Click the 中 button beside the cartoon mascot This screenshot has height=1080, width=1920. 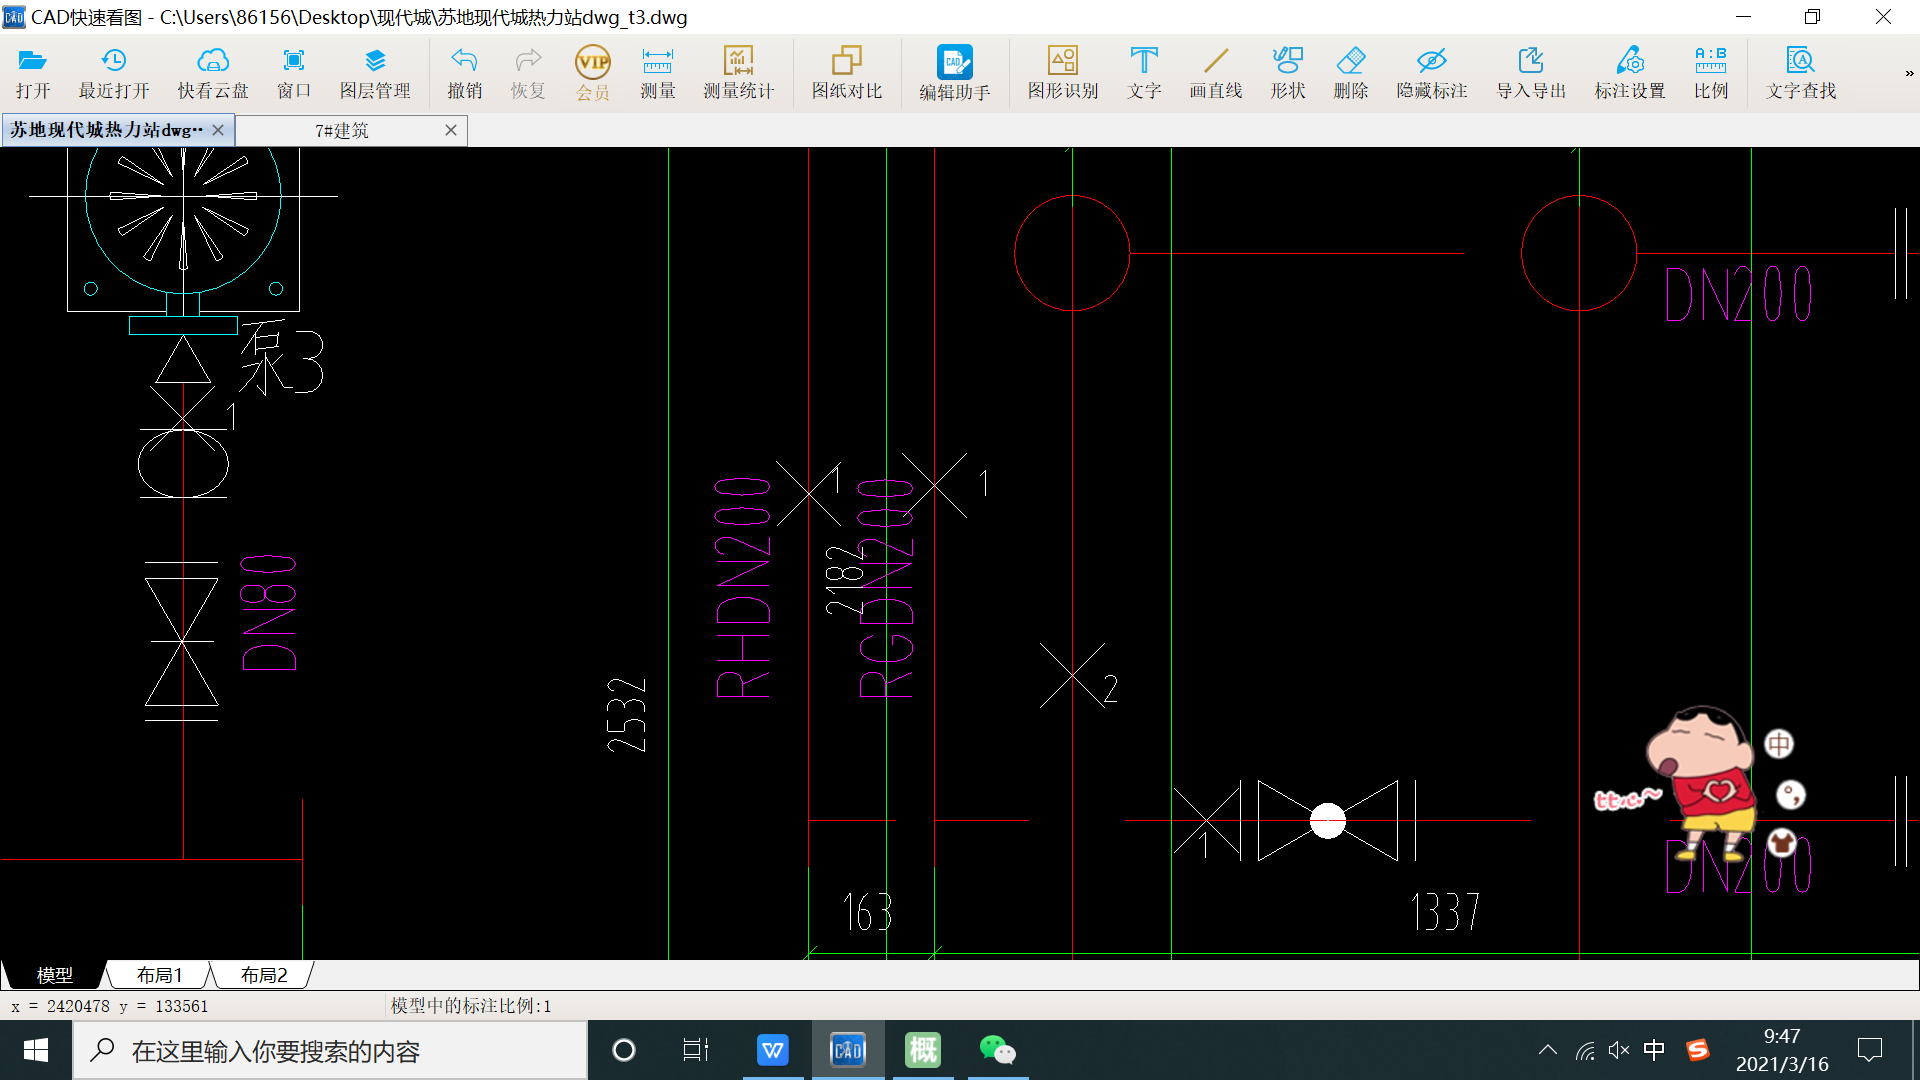click(x=1779, y=744)
